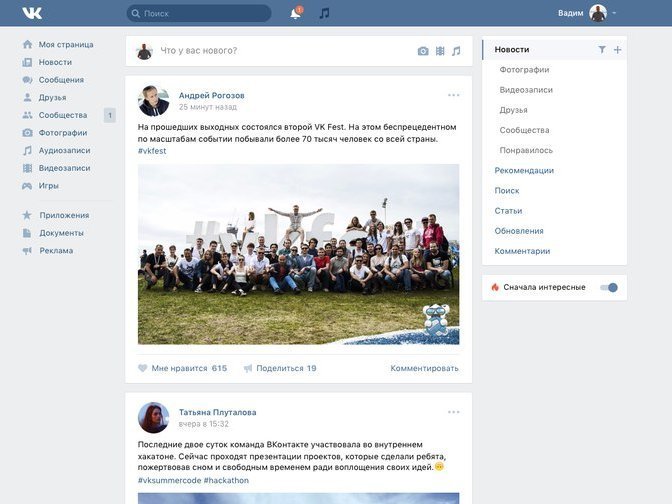Open Сообщения in left sidebar

tap(61, 80)
